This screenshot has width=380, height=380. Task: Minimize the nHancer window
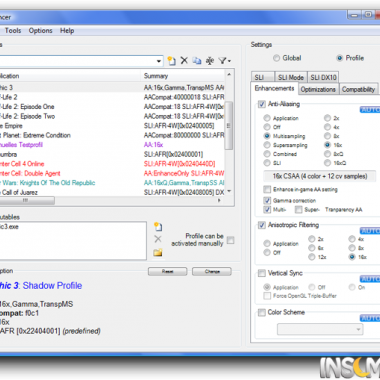tap(355, 15)
